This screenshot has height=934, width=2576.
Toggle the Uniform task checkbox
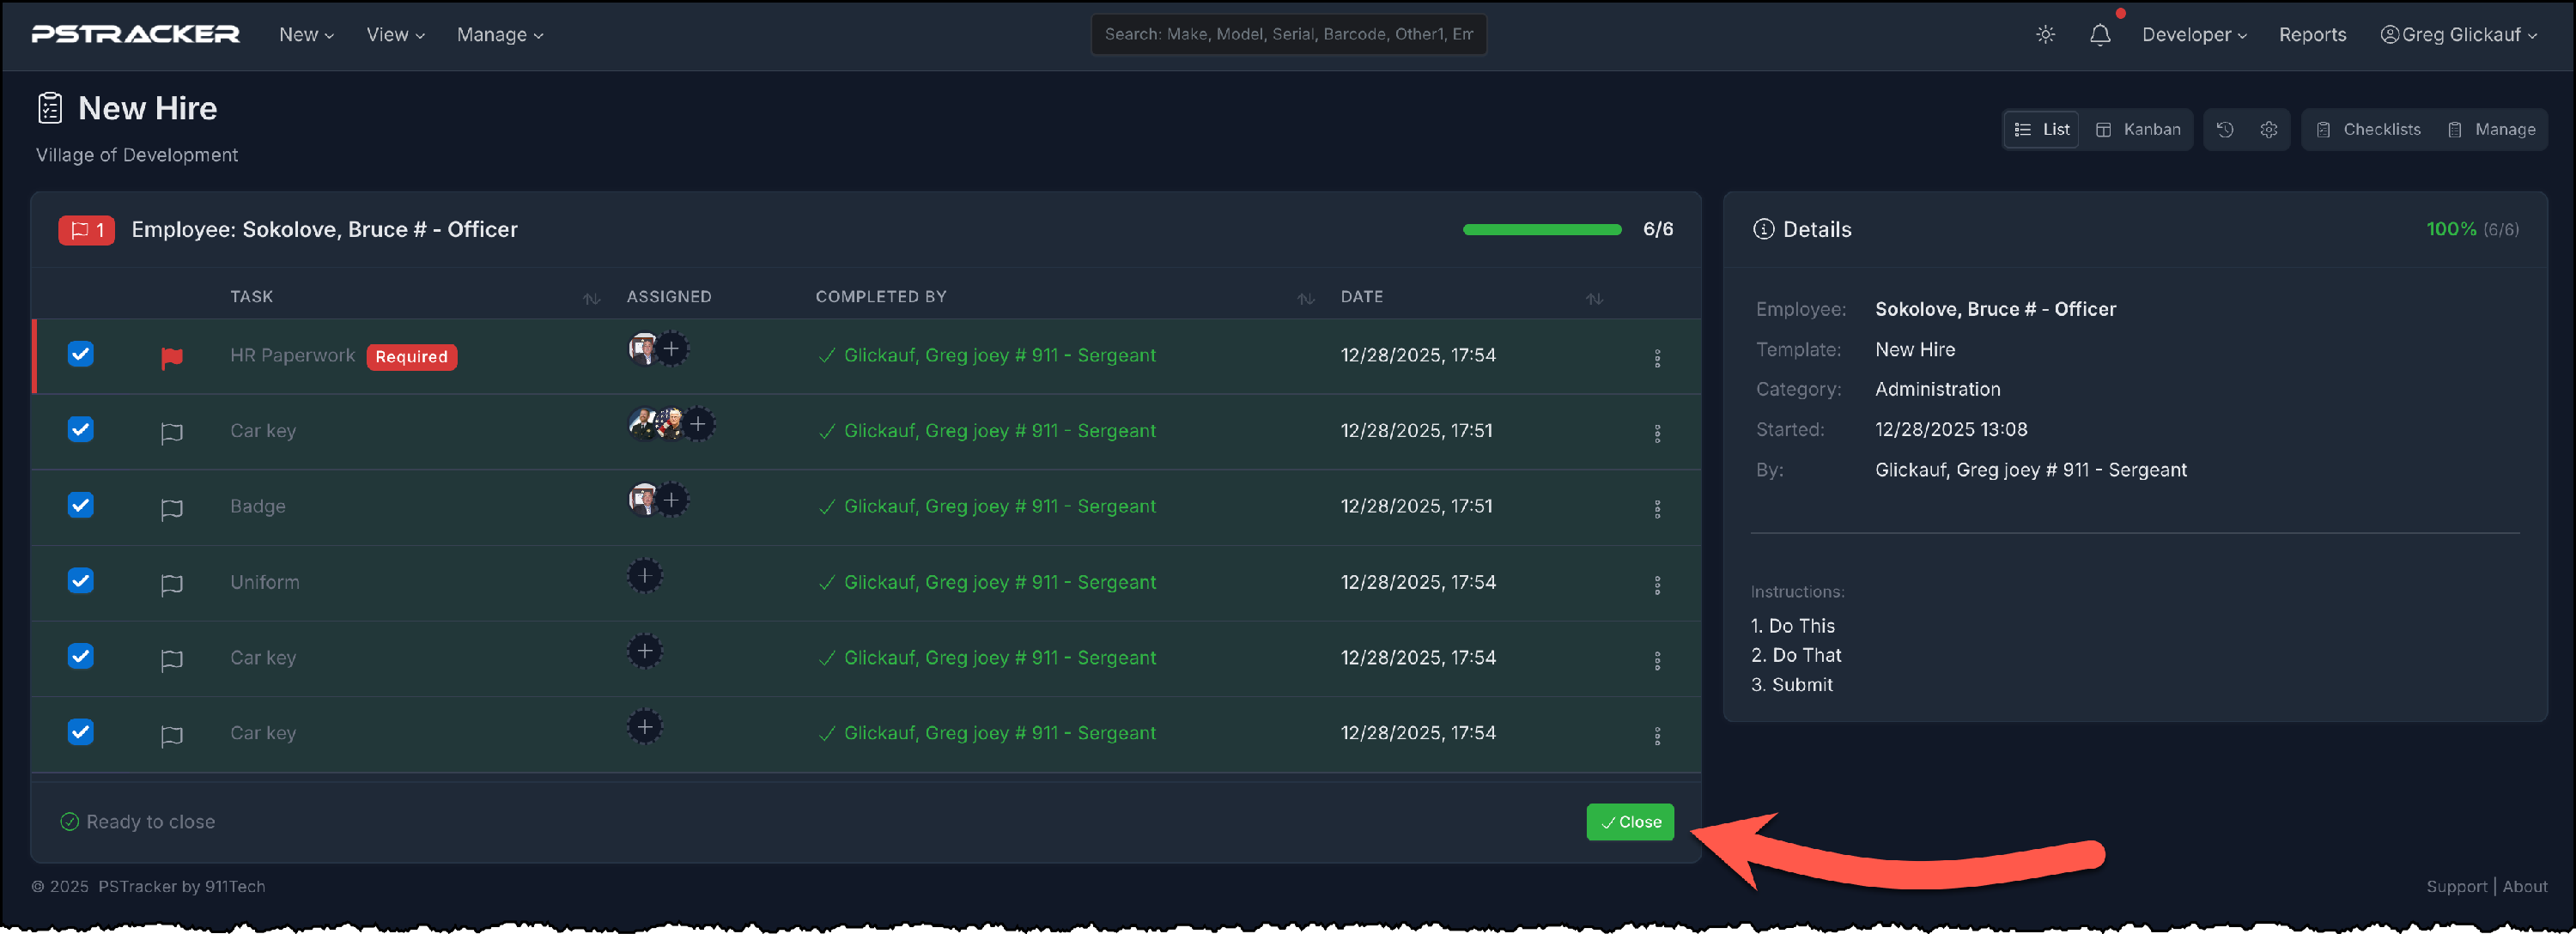tap(81, 581)
